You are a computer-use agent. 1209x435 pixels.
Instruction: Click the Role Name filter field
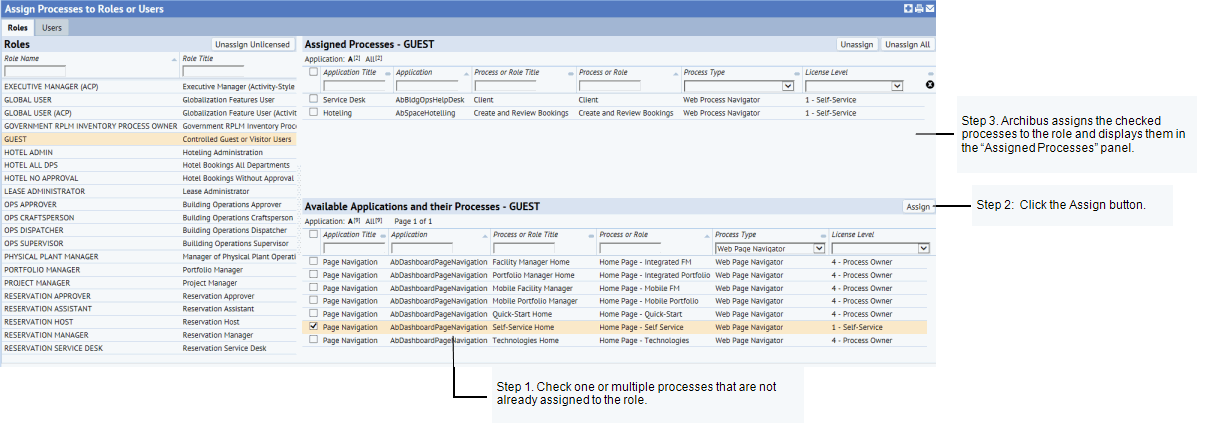(35, 72)
